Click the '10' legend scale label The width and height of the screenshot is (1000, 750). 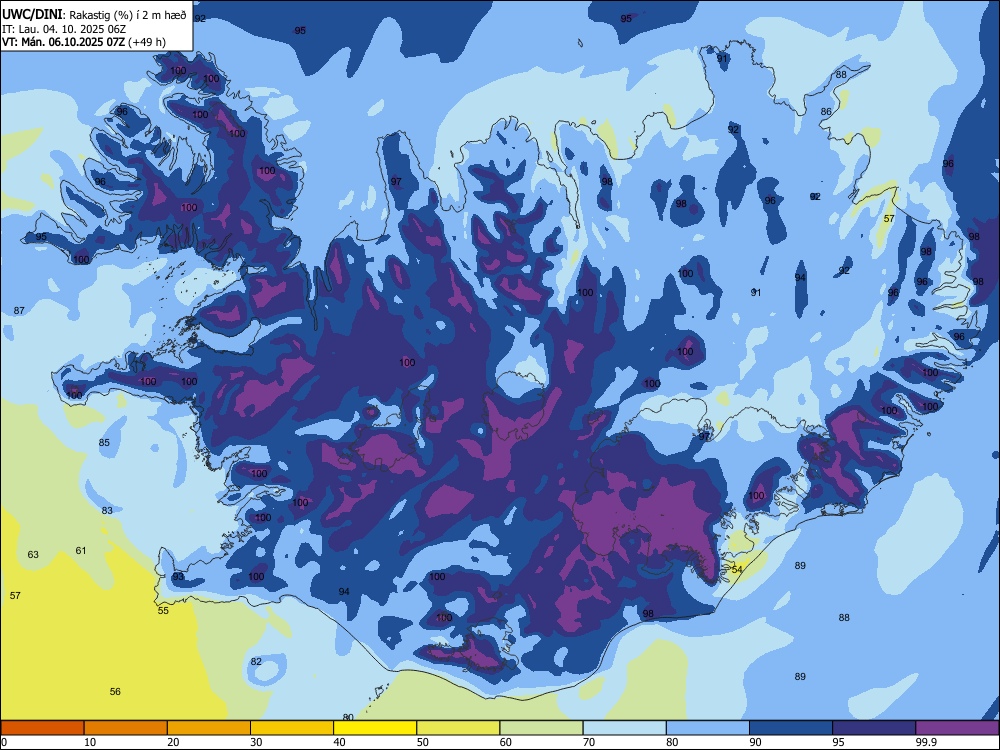click(90, 742)
